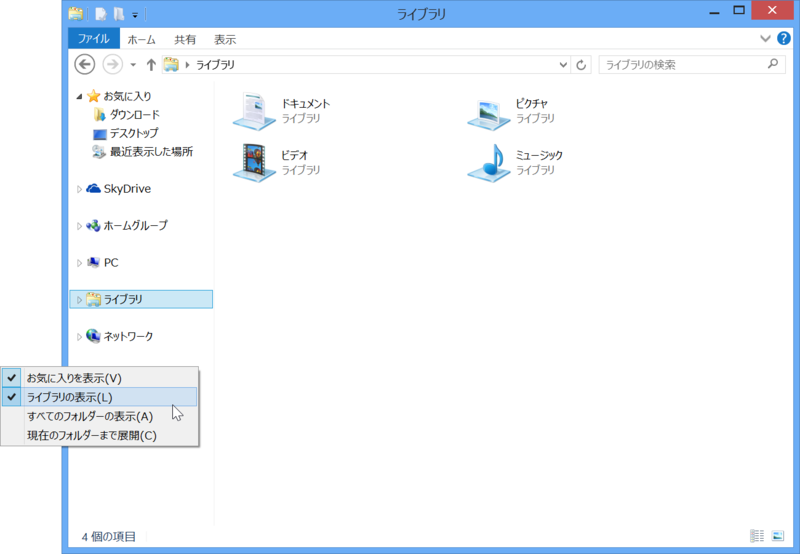
Task: Click the お気に入り star icon
Action: coord(93,96)
